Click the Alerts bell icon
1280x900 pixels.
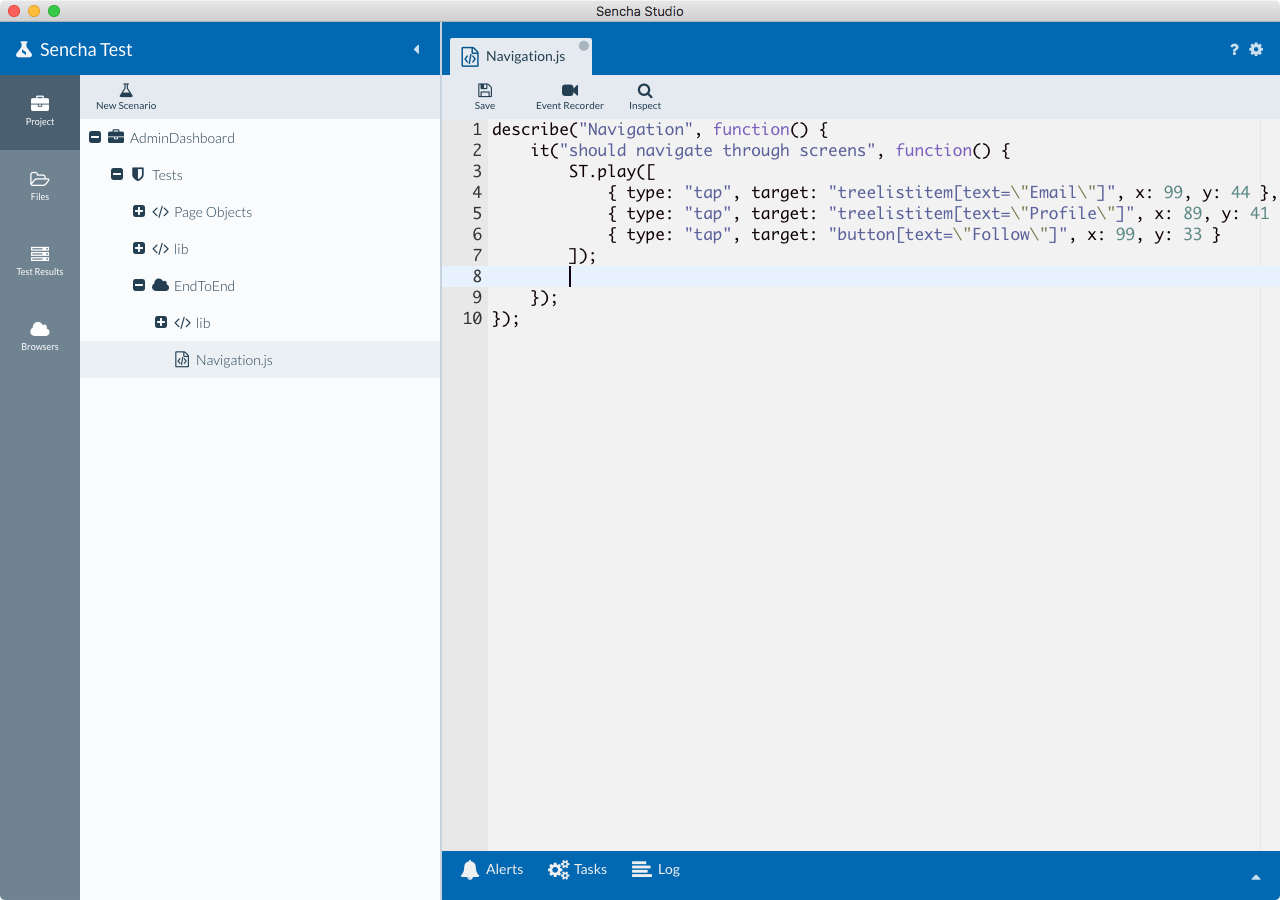click(470, 870)
